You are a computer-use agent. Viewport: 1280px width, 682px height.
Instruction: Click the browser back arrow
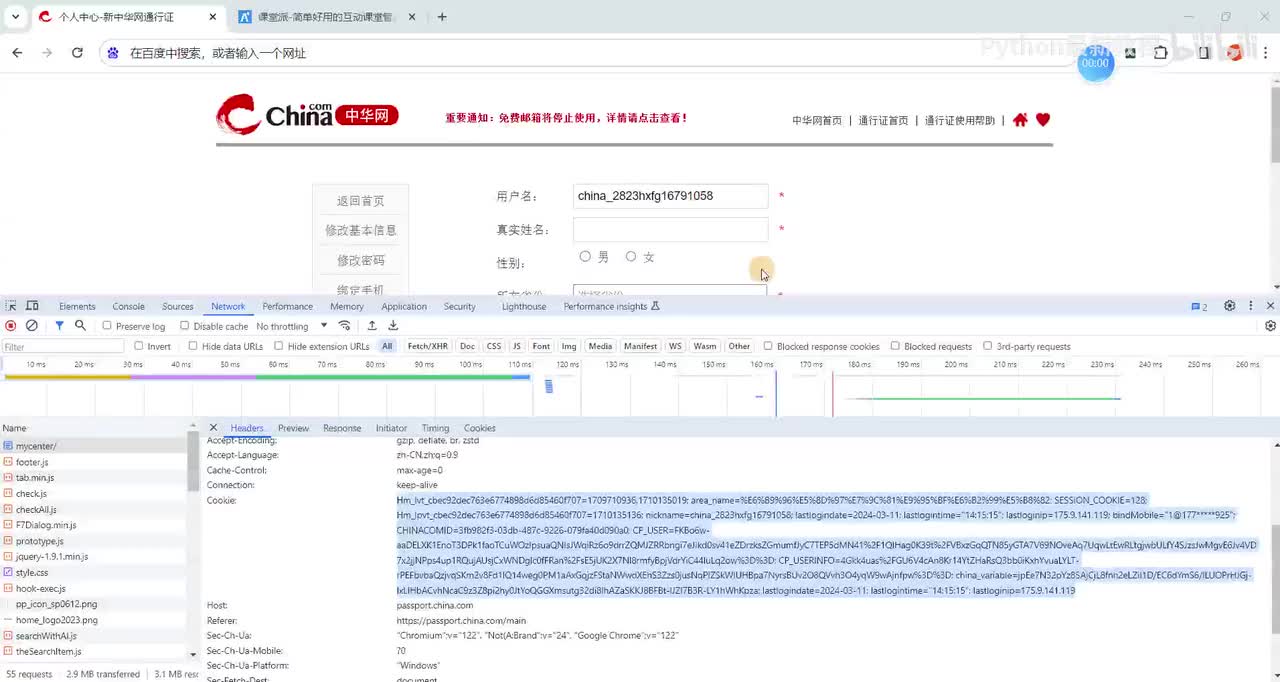pos(17,53)
